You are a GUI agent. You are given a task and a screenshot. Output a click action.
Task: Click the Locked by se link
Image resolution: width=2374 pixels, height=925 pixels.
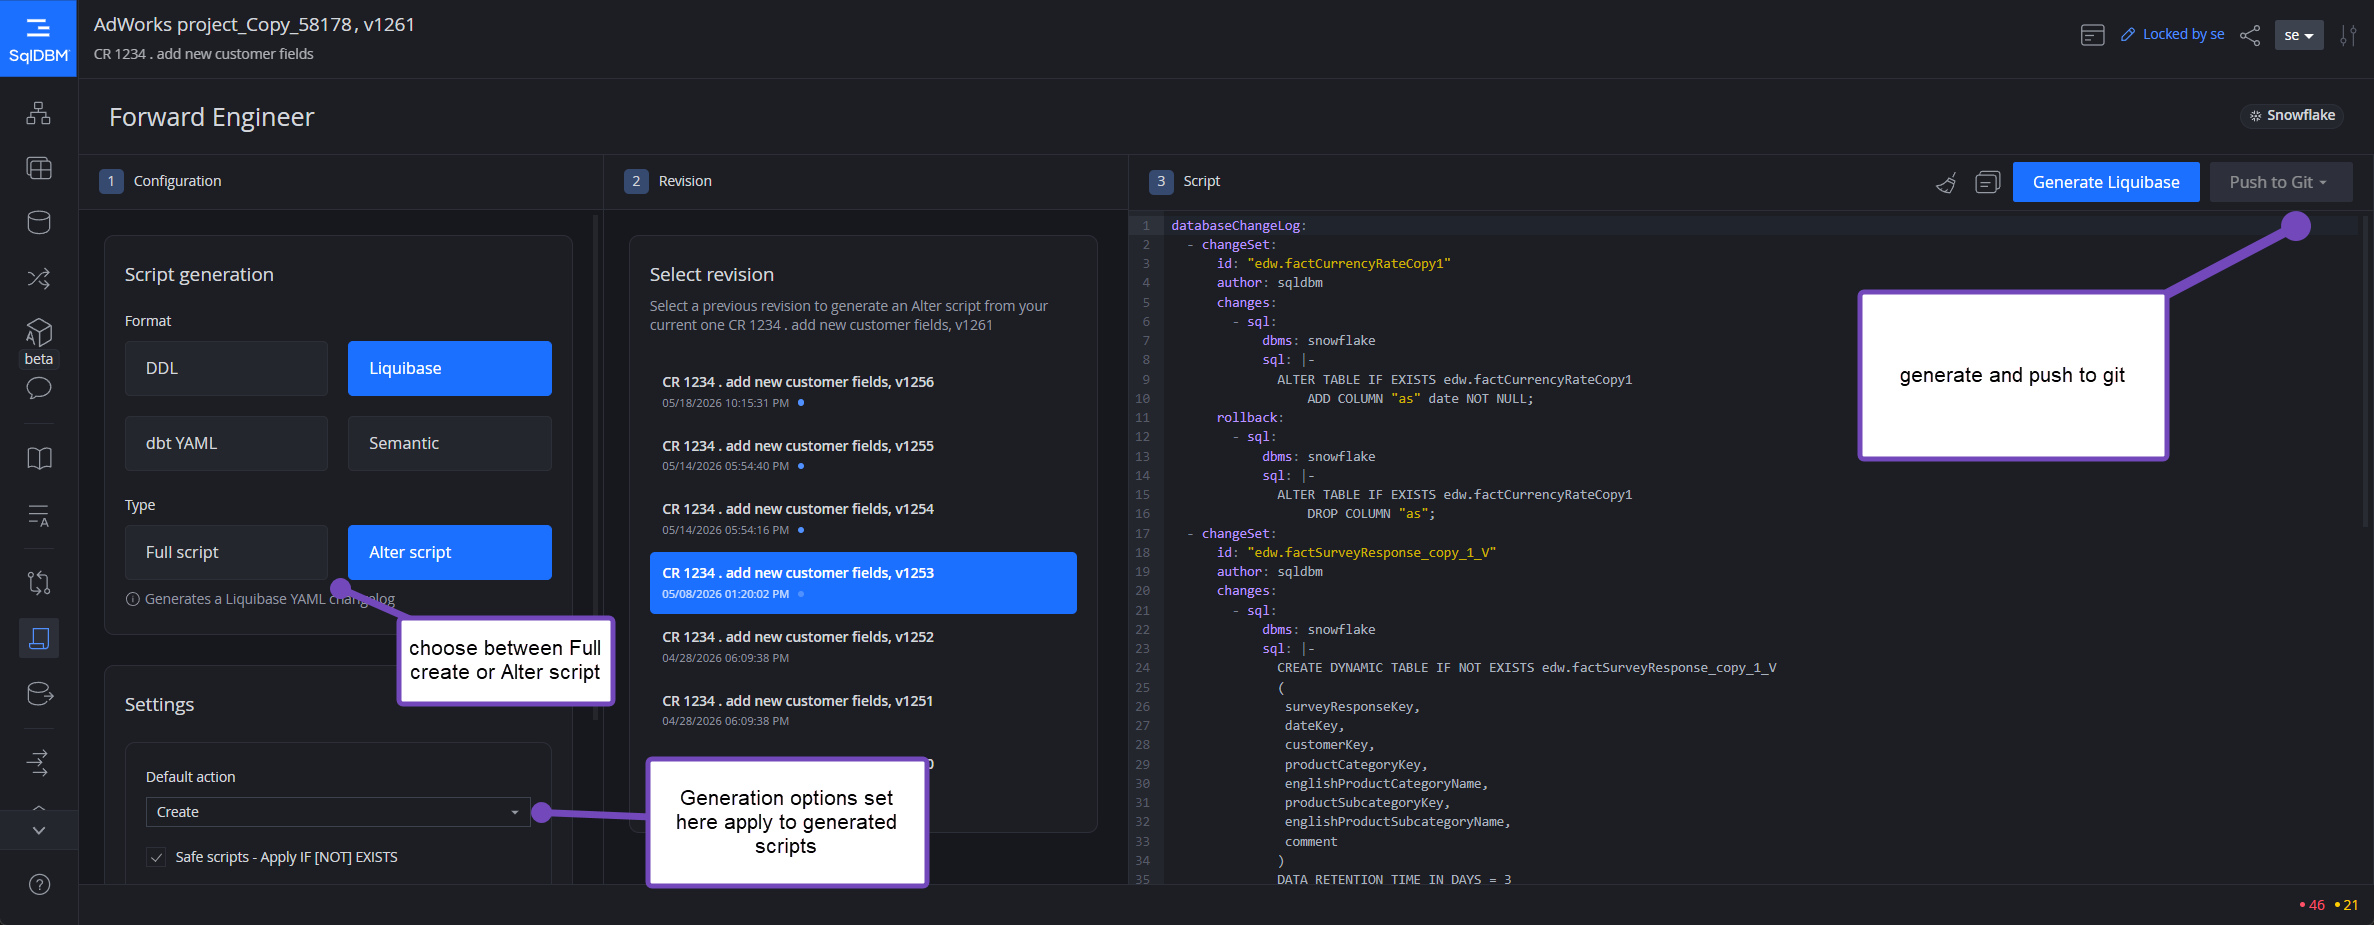click(2183, 35)
